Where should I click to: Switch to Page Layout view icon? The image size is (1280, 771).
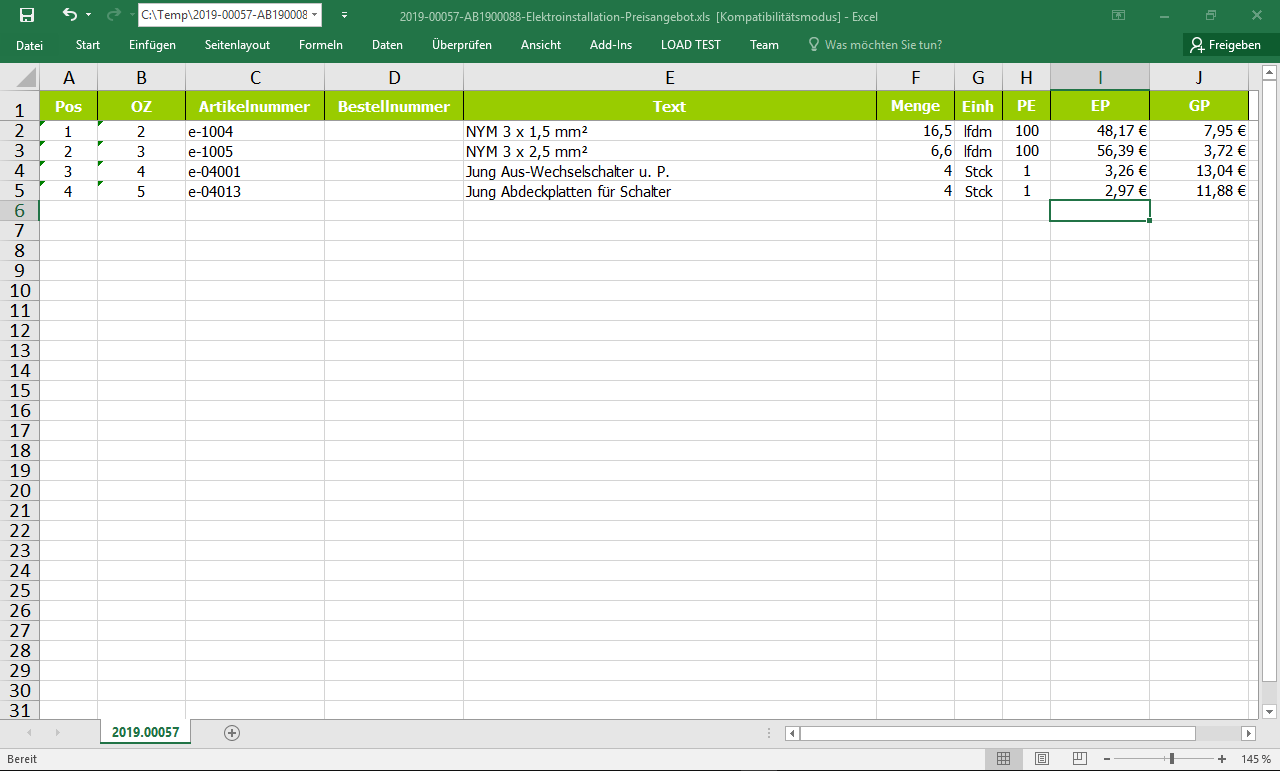[1041, 759]
